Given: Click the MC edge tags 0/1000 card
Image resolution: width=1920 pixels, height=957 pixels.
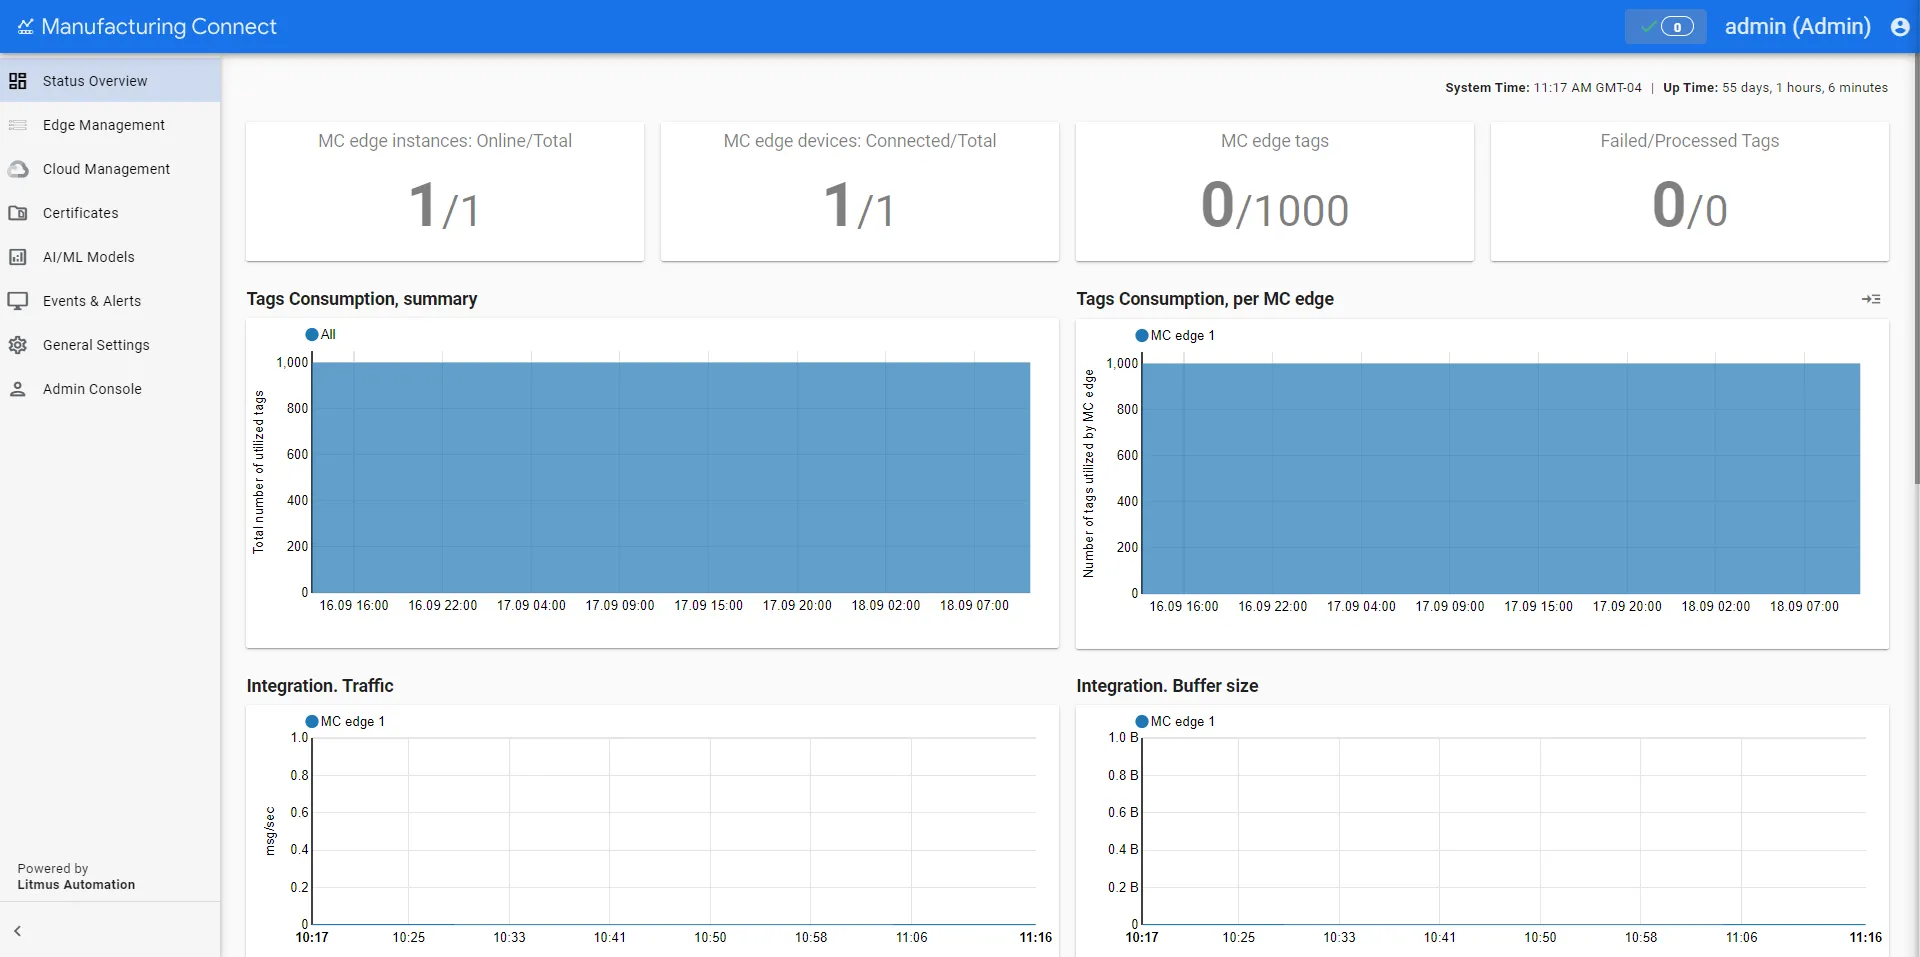Looking at the screenshot, I should click(x=1275, y=192).
